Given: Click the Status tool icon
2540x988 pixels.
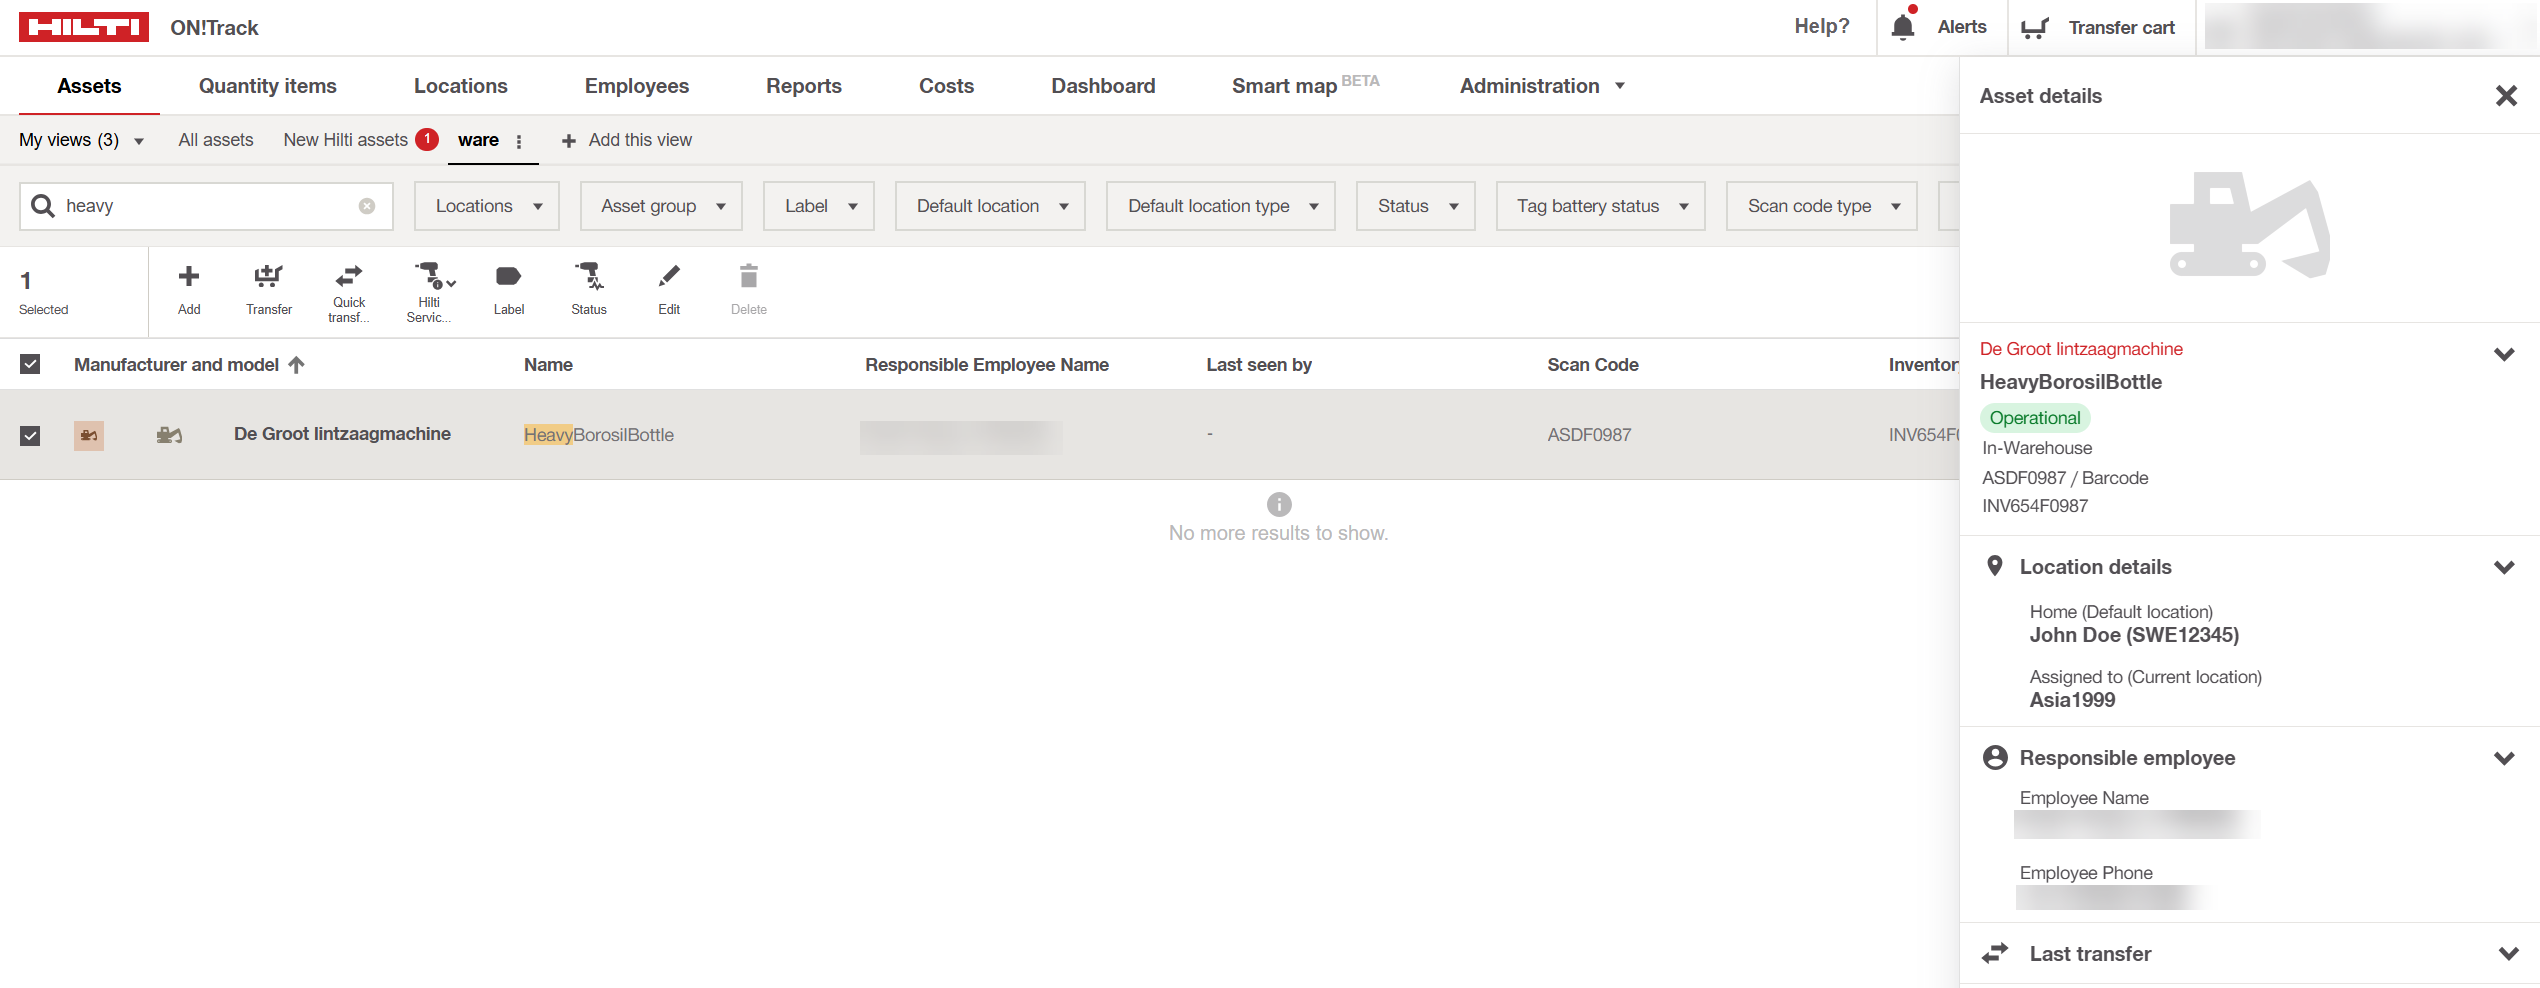Looking at the screenshot, I should pyautogui.click(x=589, y=277).
